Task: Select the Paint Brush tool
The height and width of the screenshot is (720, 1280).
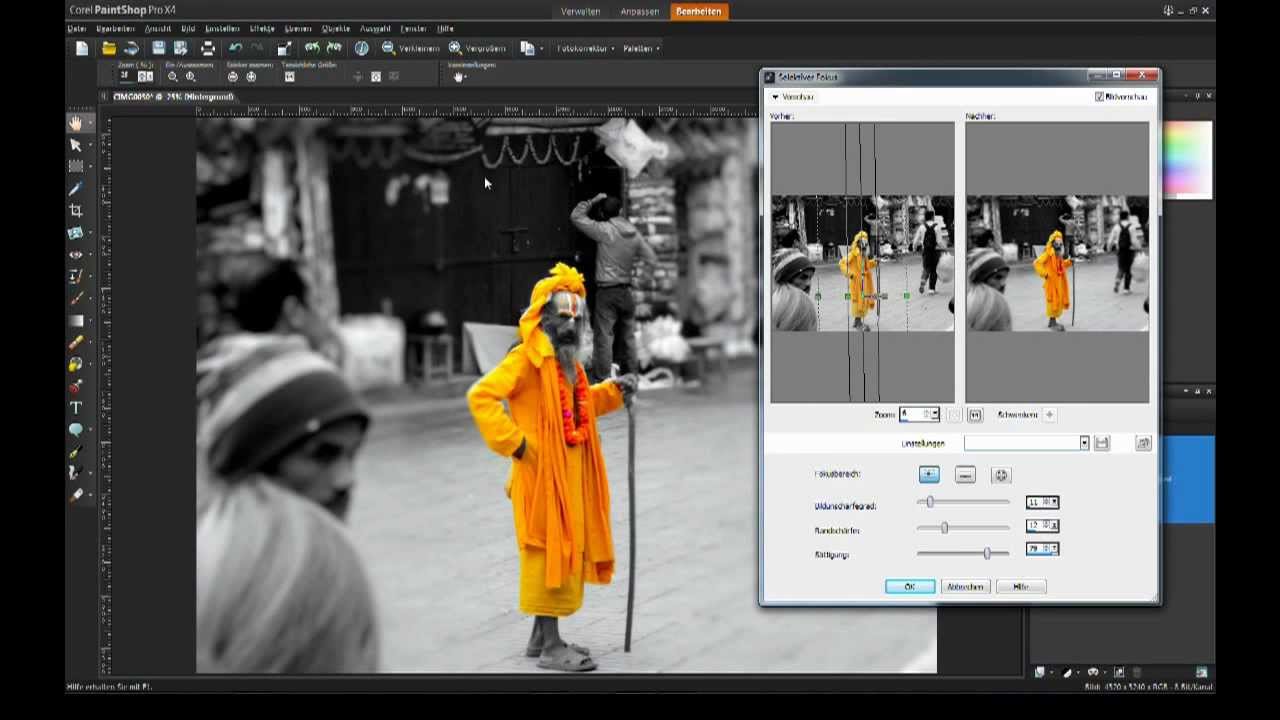Action: tap(75, 299)
